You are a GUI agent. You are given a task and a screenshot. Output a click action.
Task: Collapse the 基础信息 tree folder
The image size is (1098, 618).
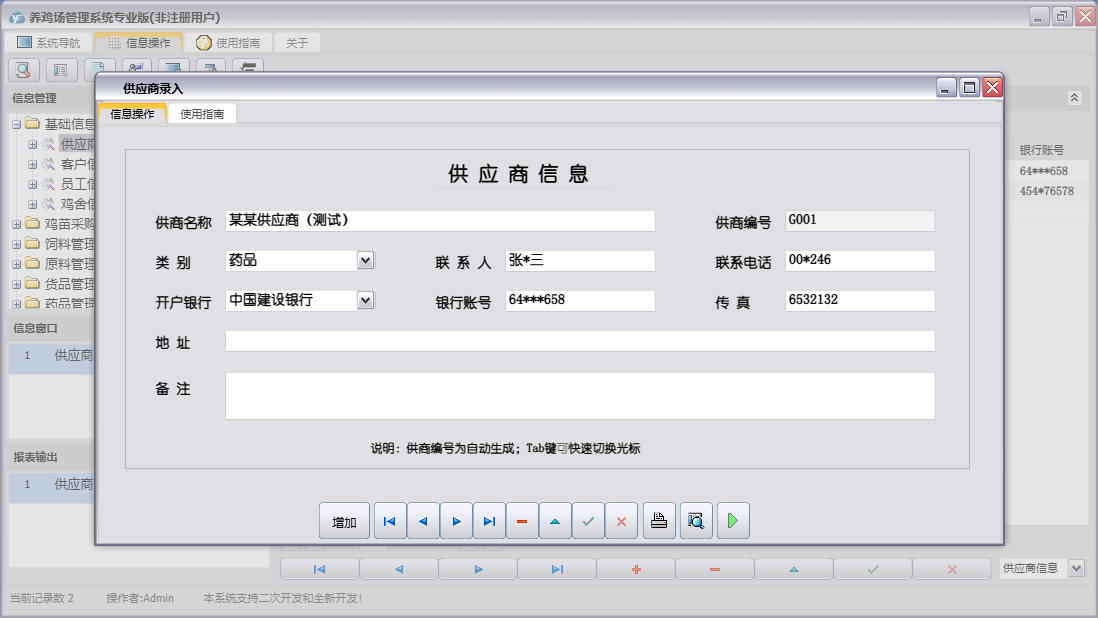click(17, 124)
